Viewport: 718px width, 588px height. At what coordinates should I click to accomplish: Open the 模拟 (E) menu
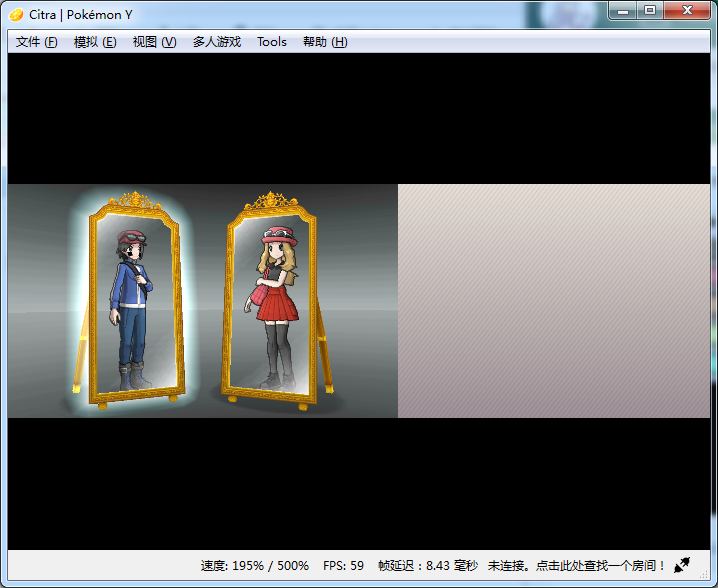tap(95, 42)
